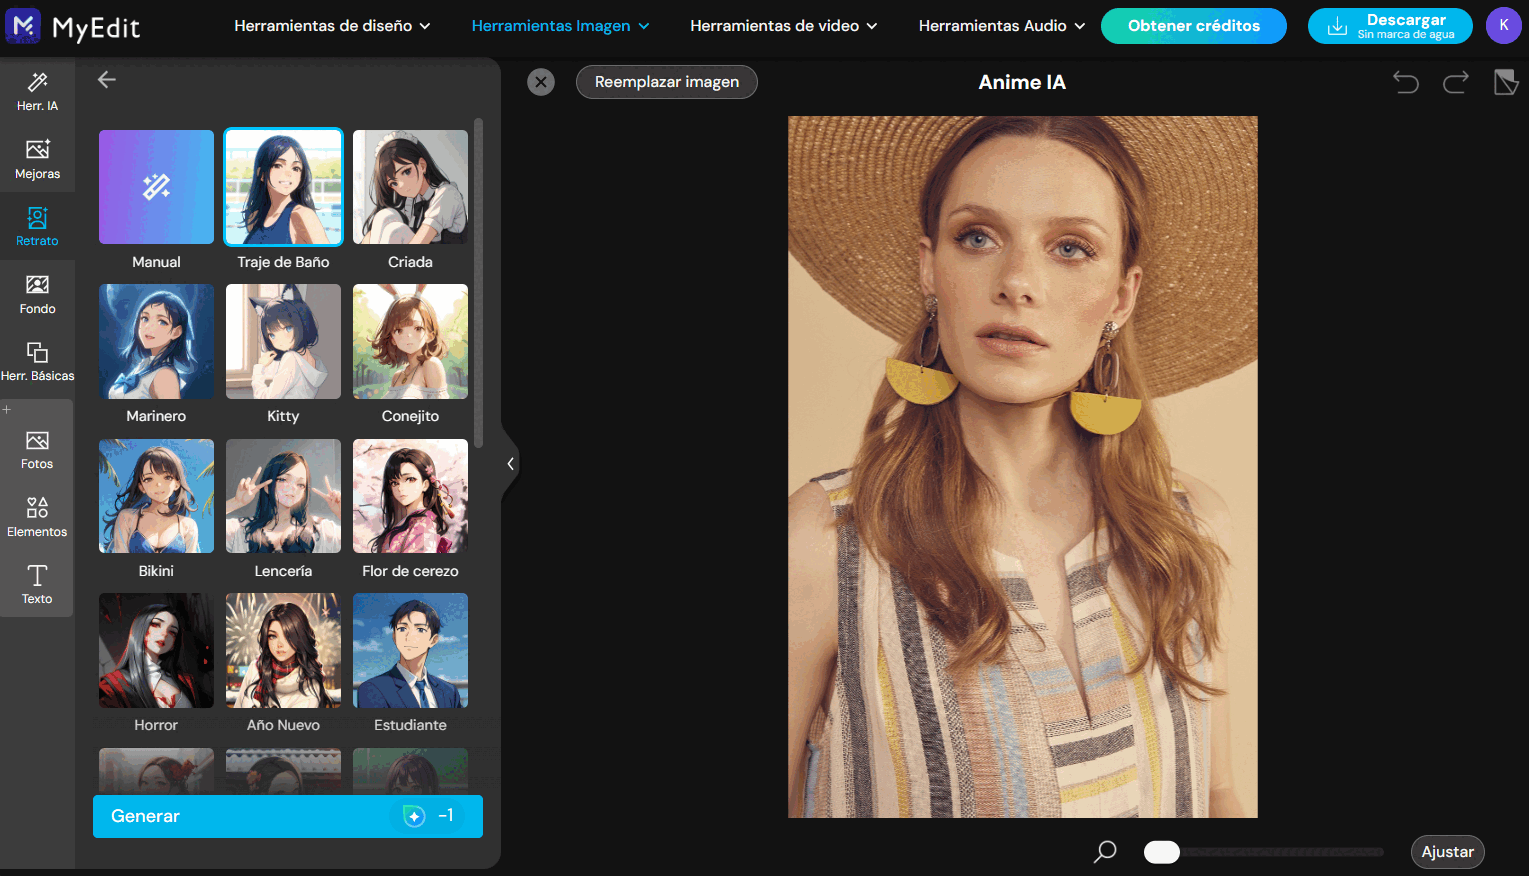Close the current image with X
The width and height of the screenshot is (1529, 876).
(541, 82)
